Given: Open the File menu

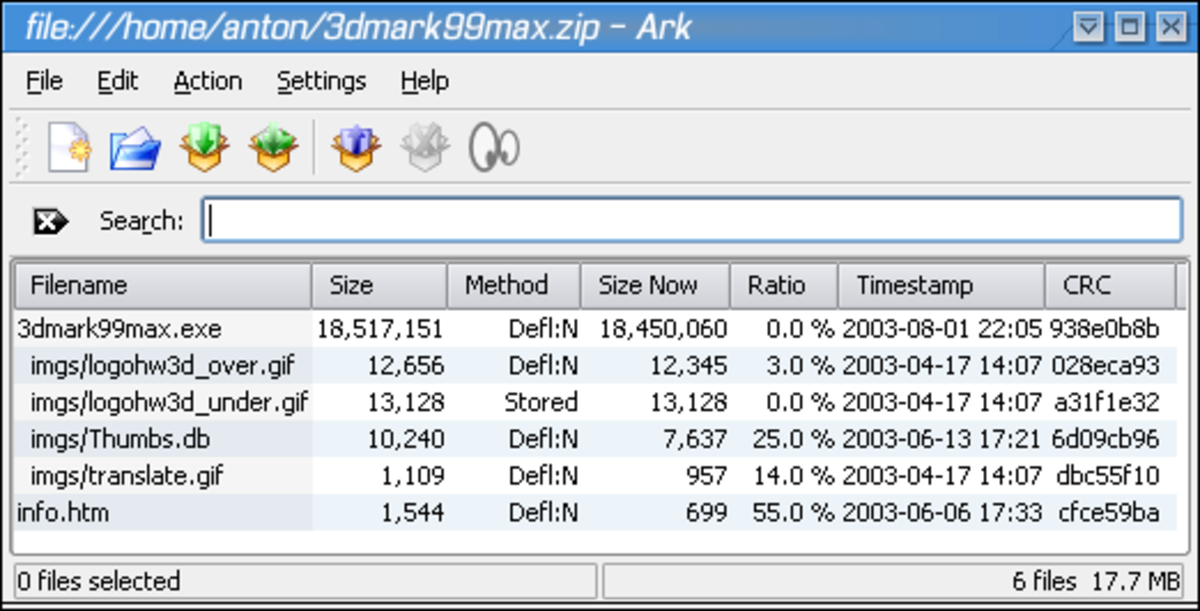Looking at the screenshot, I should (x=44, y=81).
